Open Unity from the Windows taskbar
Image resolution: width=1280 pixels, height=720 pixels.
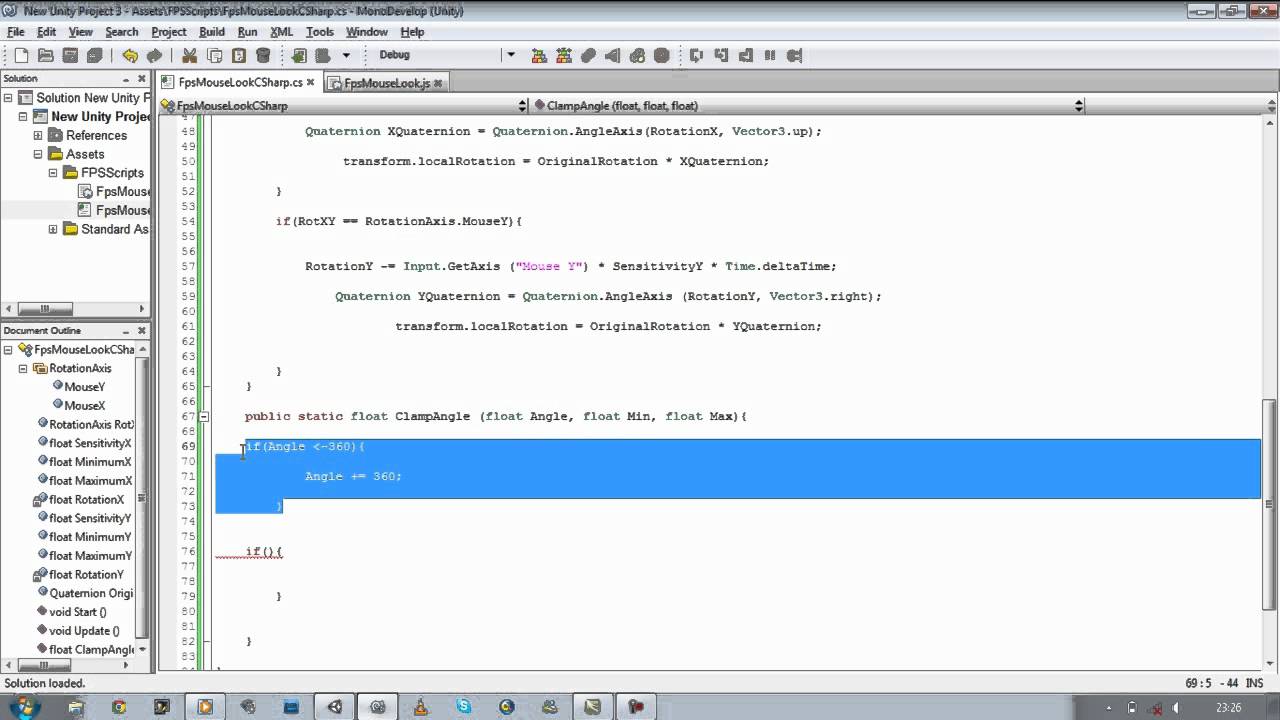[x=335, y=706]
